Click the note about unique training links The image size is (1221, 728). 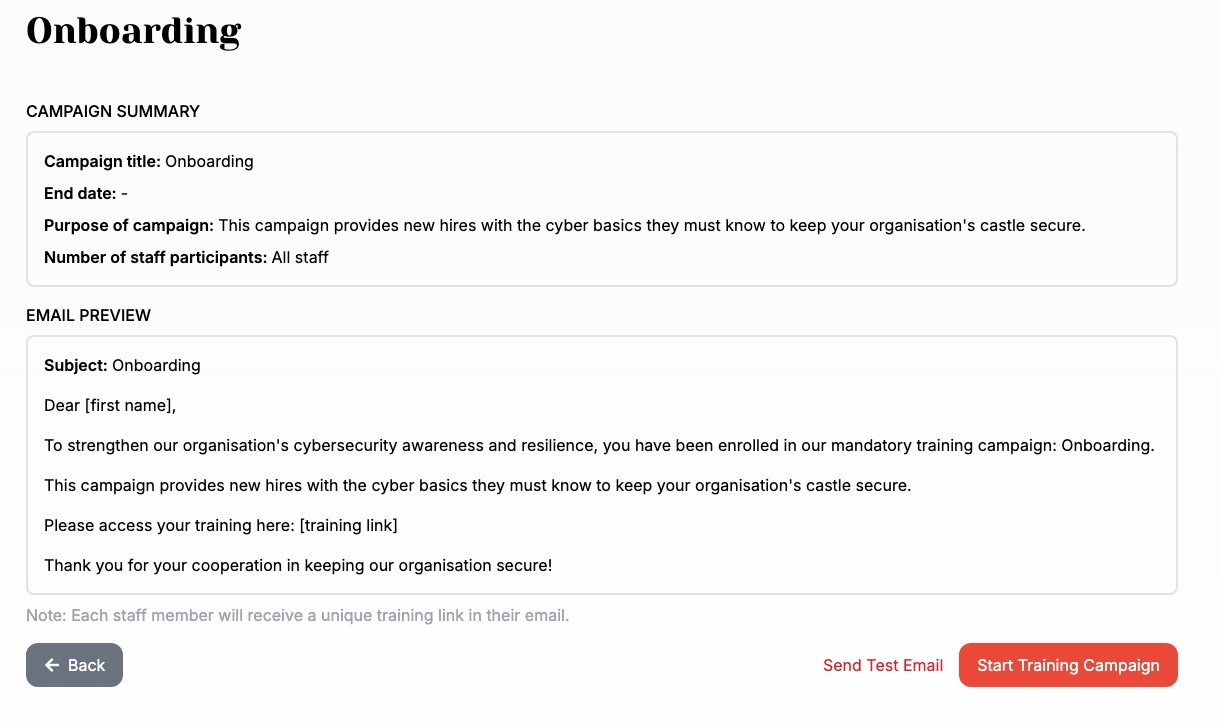tap(298, 615)
